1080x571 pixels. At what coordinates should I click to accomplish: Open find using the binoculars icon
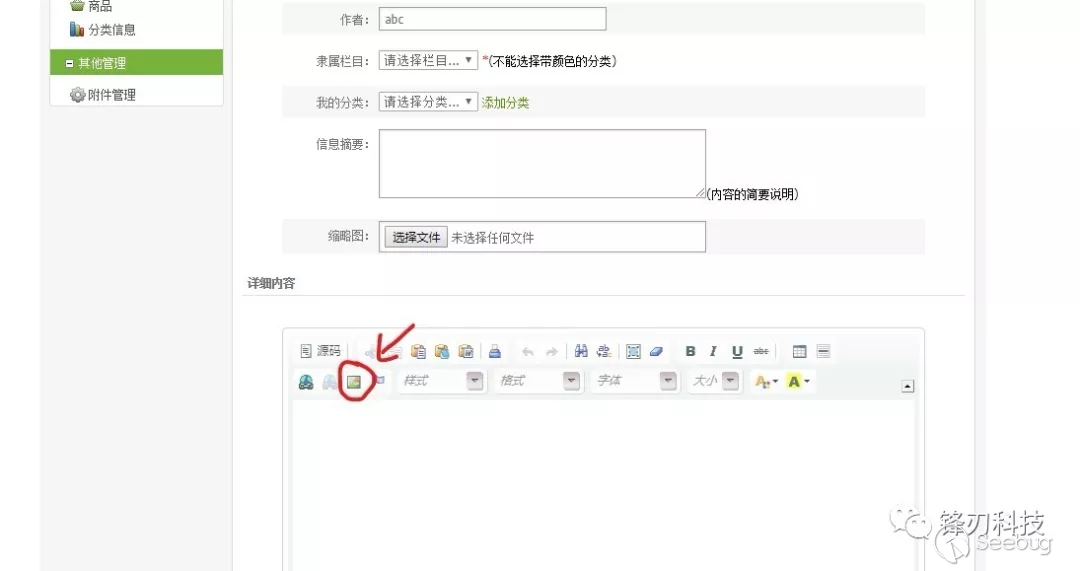[580, 351]
